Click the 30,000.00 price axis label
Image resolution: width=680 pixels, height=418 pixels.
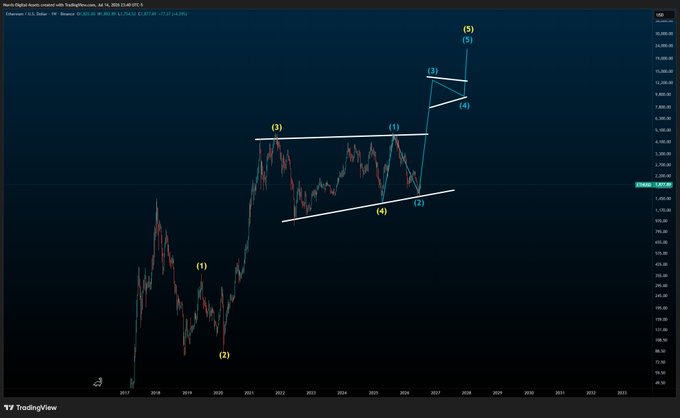point(664,33)
